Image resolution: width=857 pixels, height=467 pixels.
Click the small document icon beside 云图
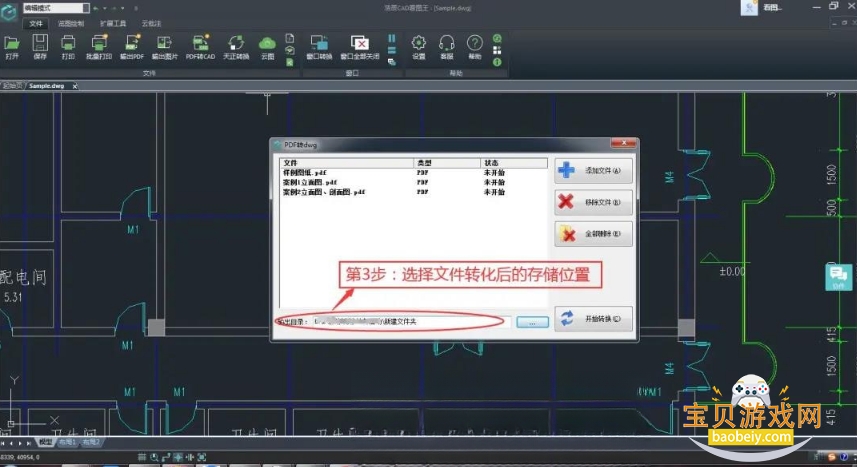tap(290, 38)
